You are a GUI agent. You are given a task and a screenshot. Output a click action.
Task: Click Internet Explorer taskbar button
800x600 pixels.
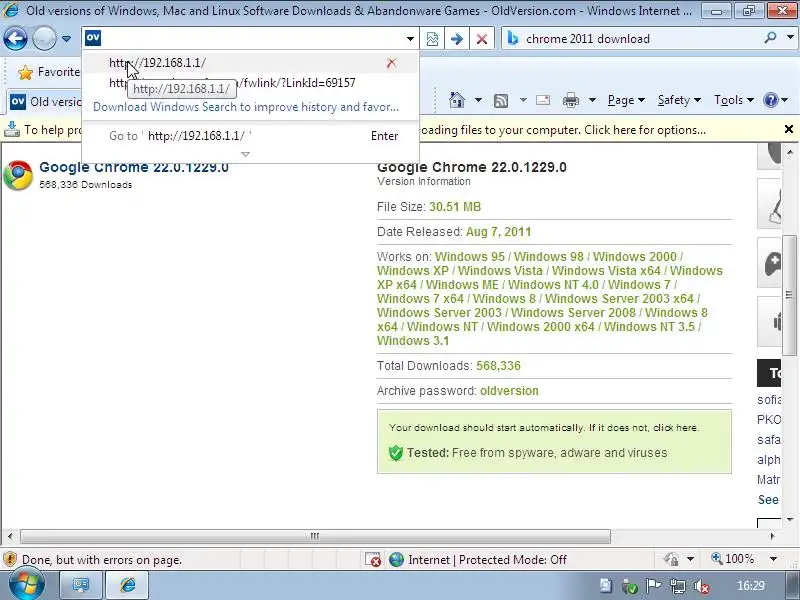tap(127, 585)
